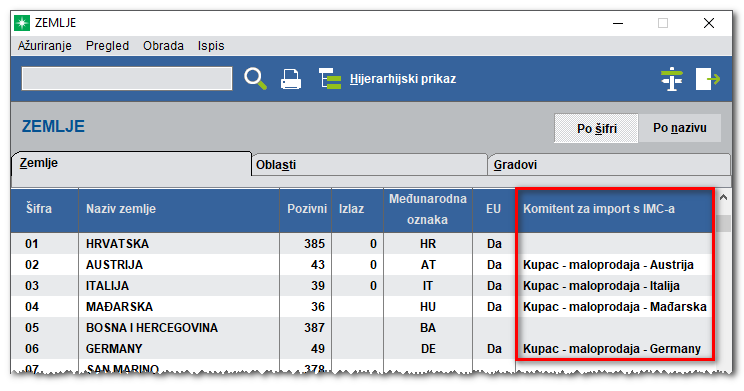Click code cell 06
This screenshot has height=391, width=744.
coord(32,348)
